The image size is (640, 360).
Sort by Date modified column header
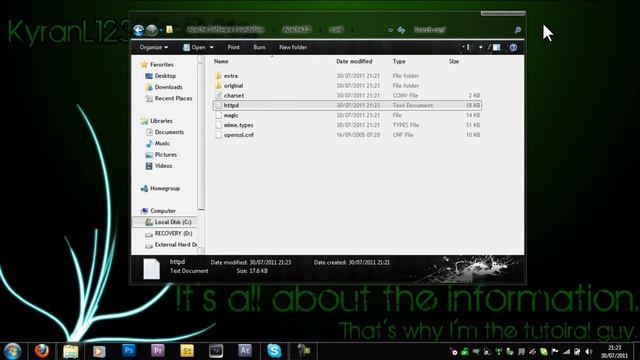pos(354,61)
